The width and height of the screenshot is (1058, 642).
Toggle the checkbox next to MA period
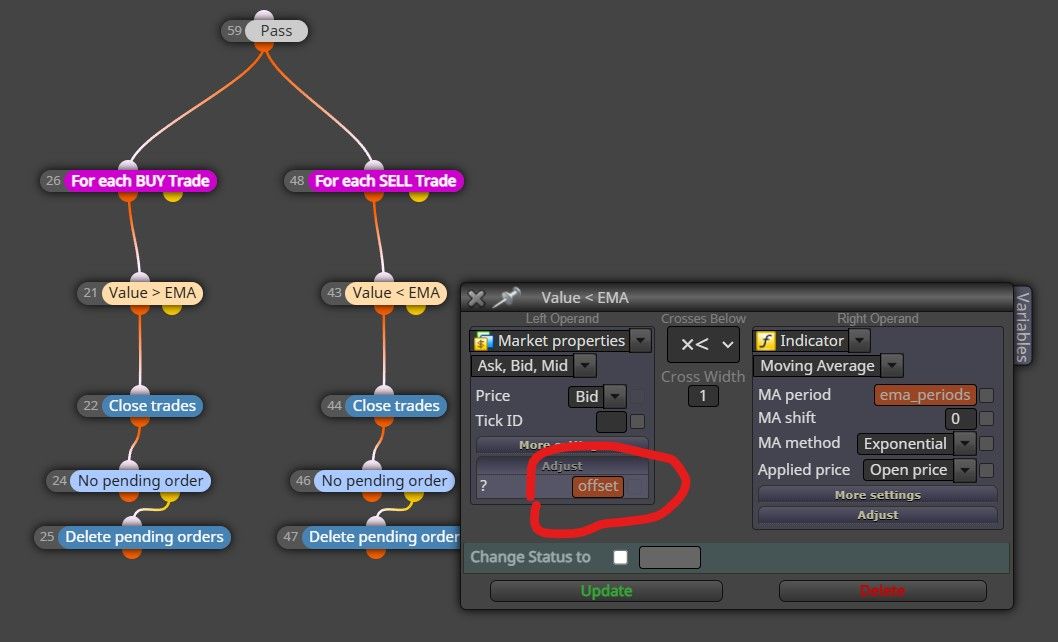986,395
